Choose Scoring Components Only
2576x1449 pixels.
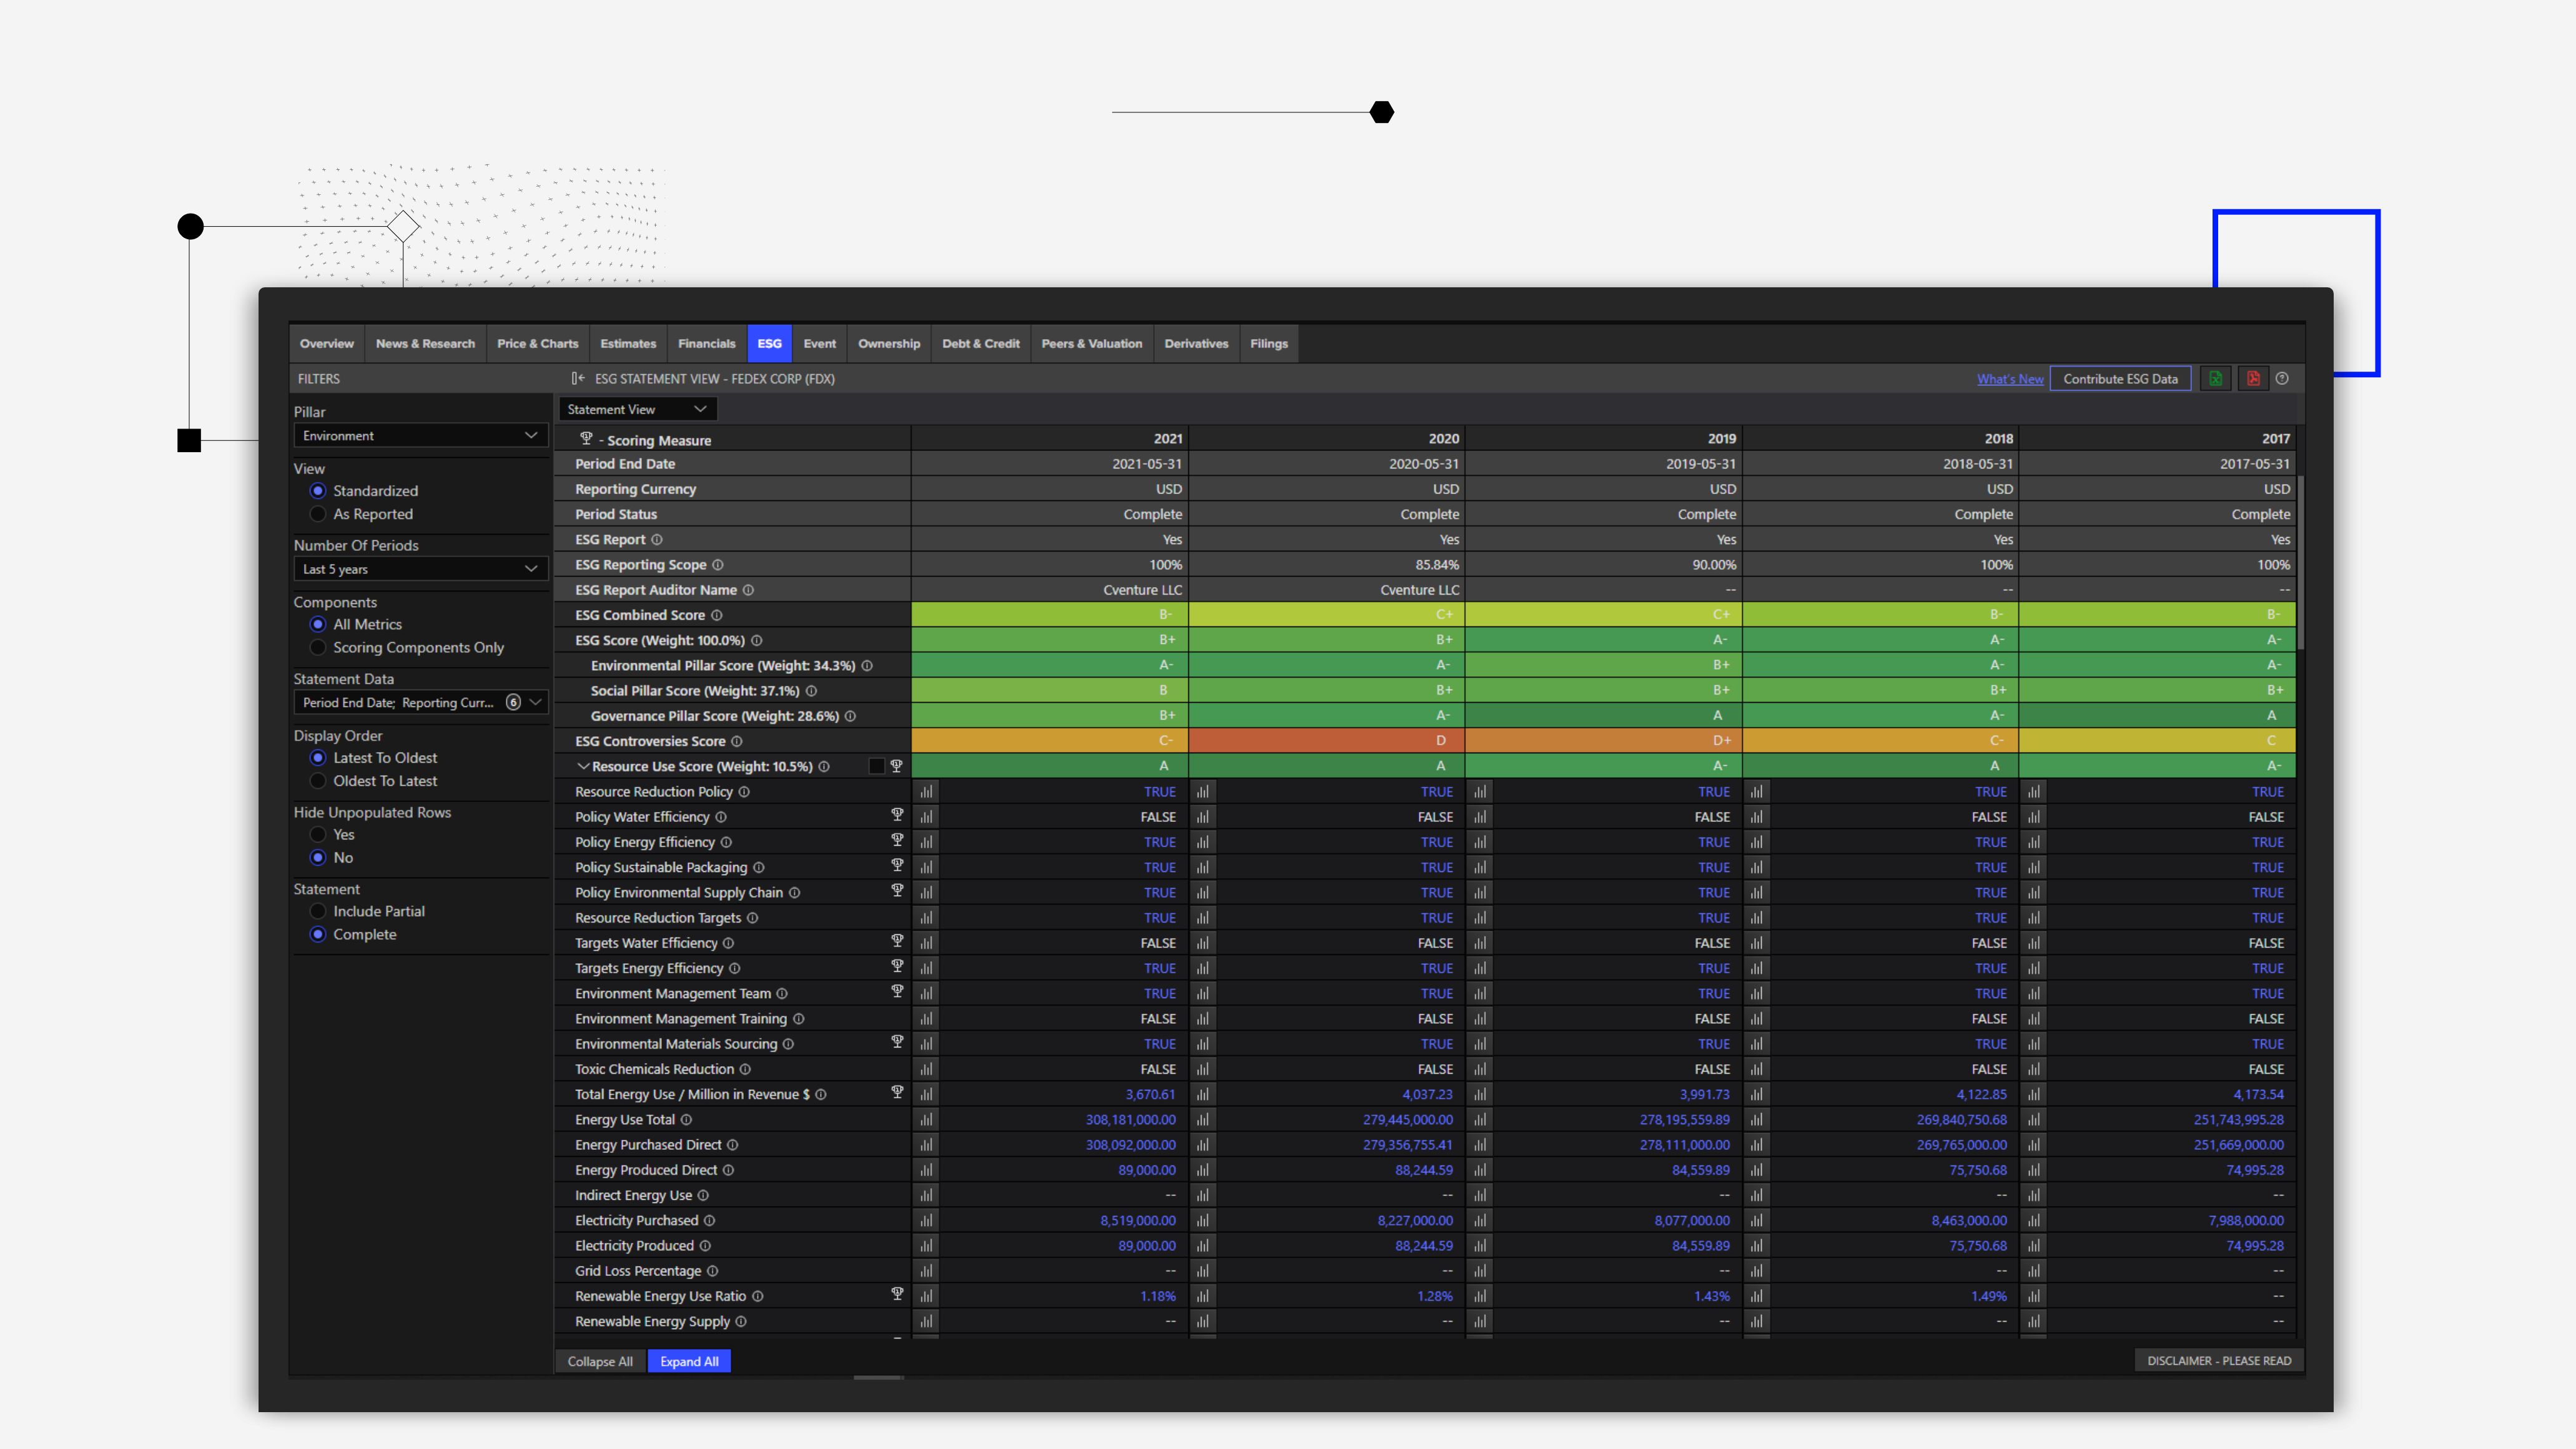(318, 648)
